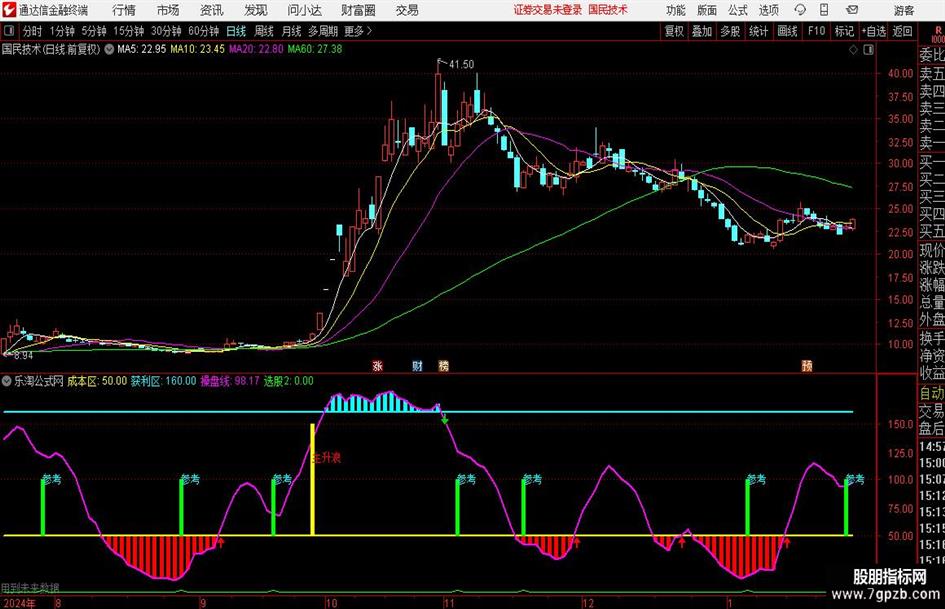Click the 8.94 low price label
This screenshot has height=609, width=945.
pyautogui.click(x=24, y=356)
